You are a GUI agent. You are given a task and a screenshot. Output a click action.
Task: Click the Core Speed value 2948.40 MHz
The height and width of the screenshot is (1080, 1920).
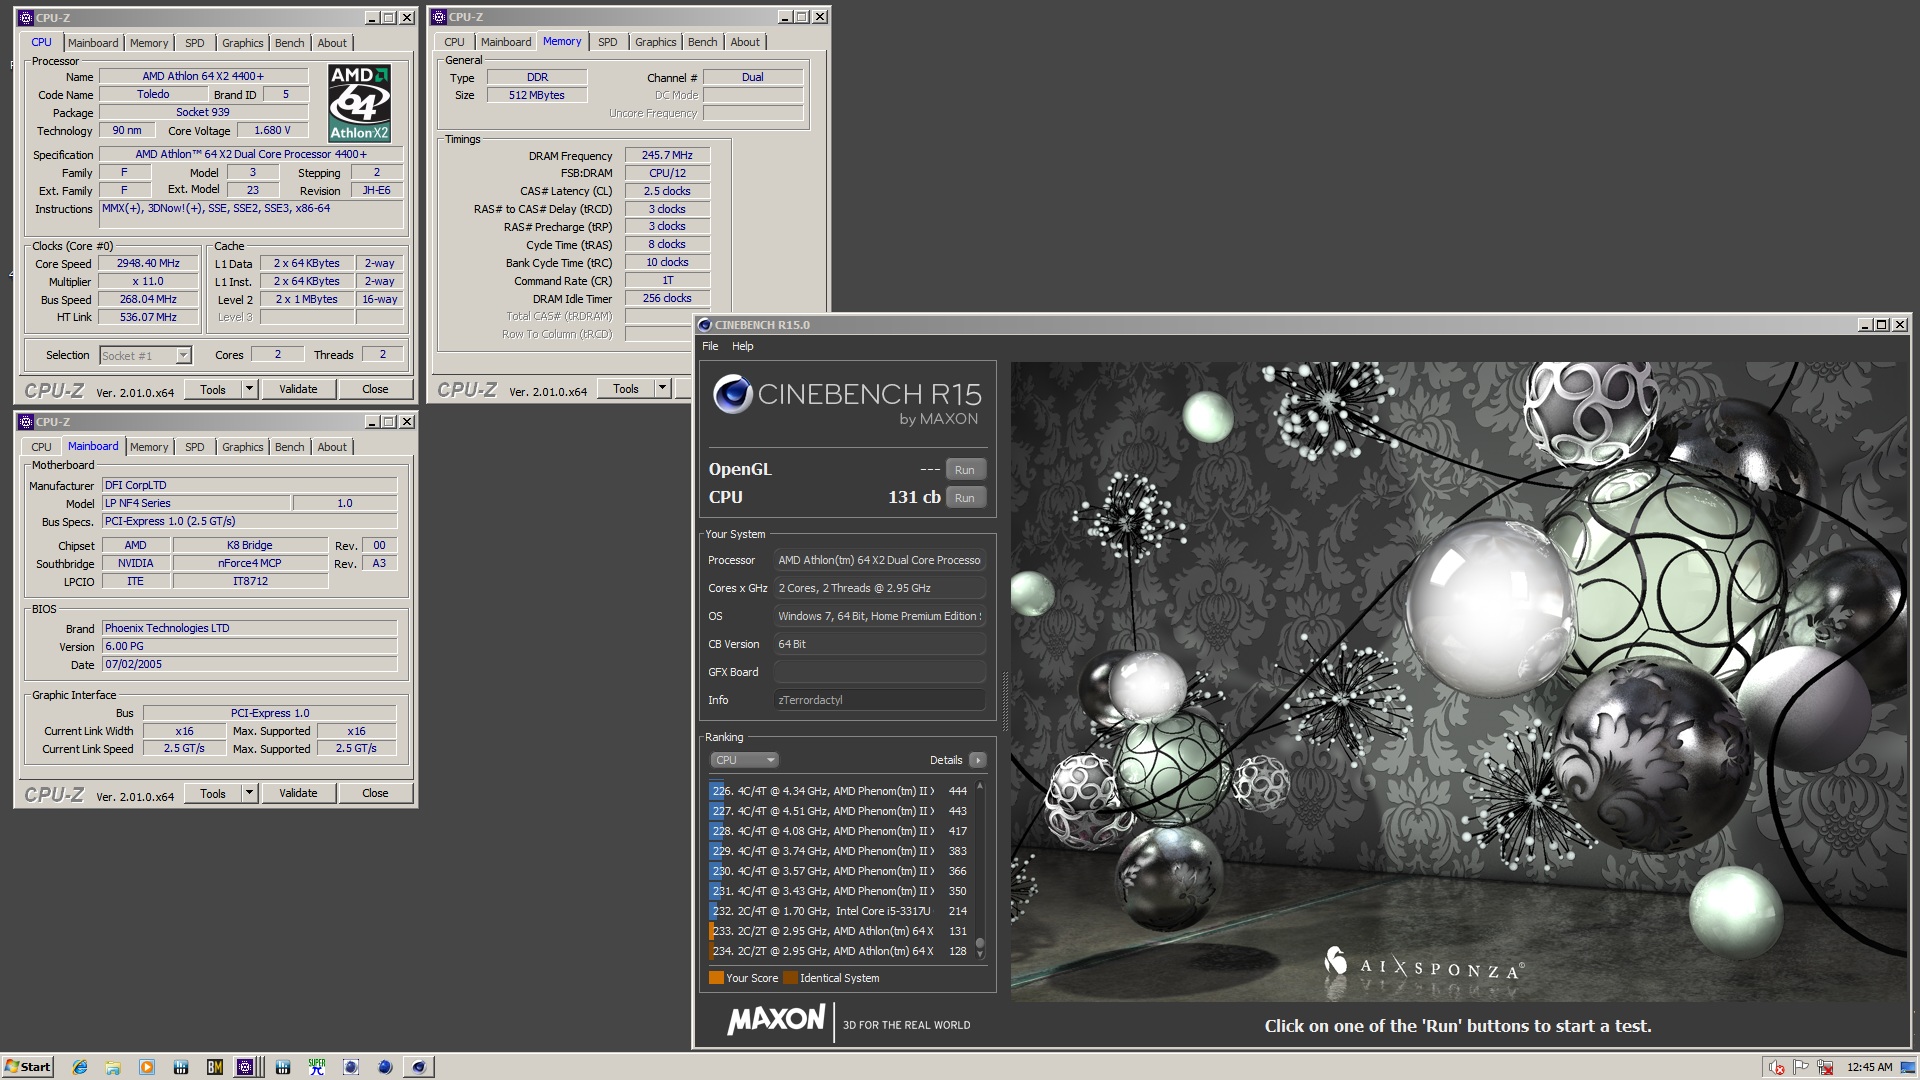tap(148, 263)
